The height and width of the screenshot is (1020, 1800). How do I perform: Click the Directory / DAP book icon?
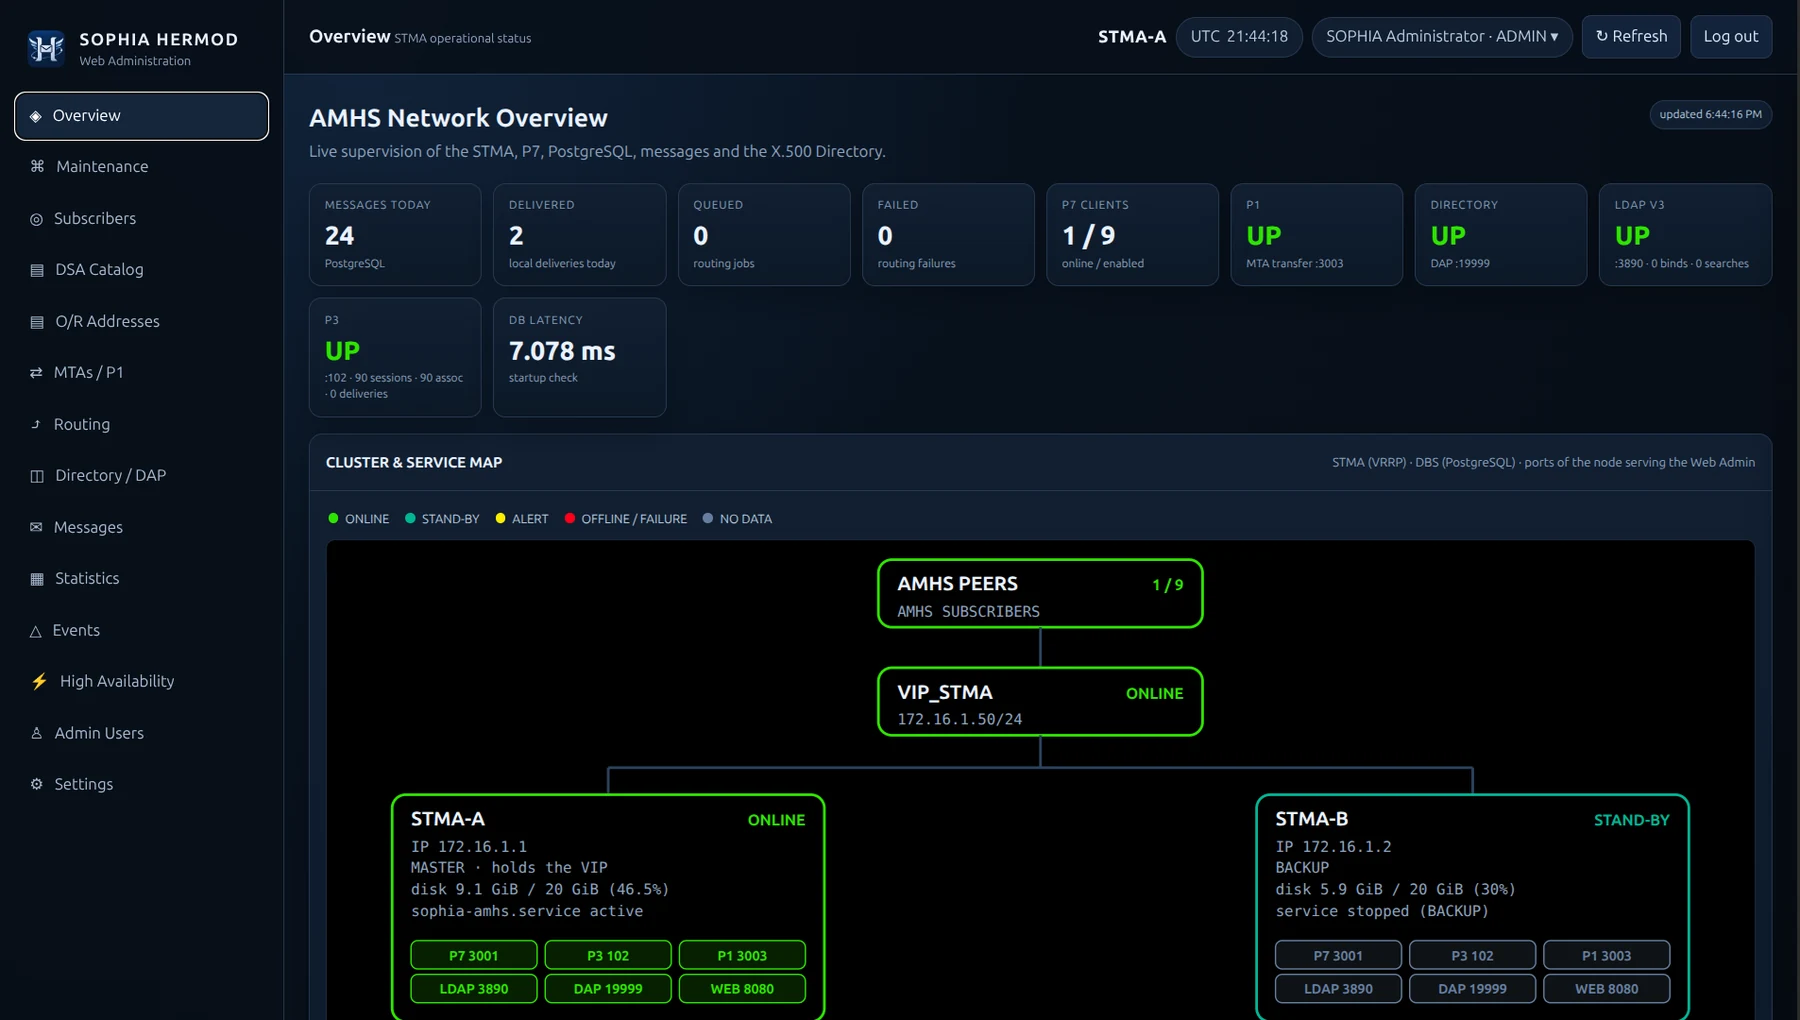(37, 476)
